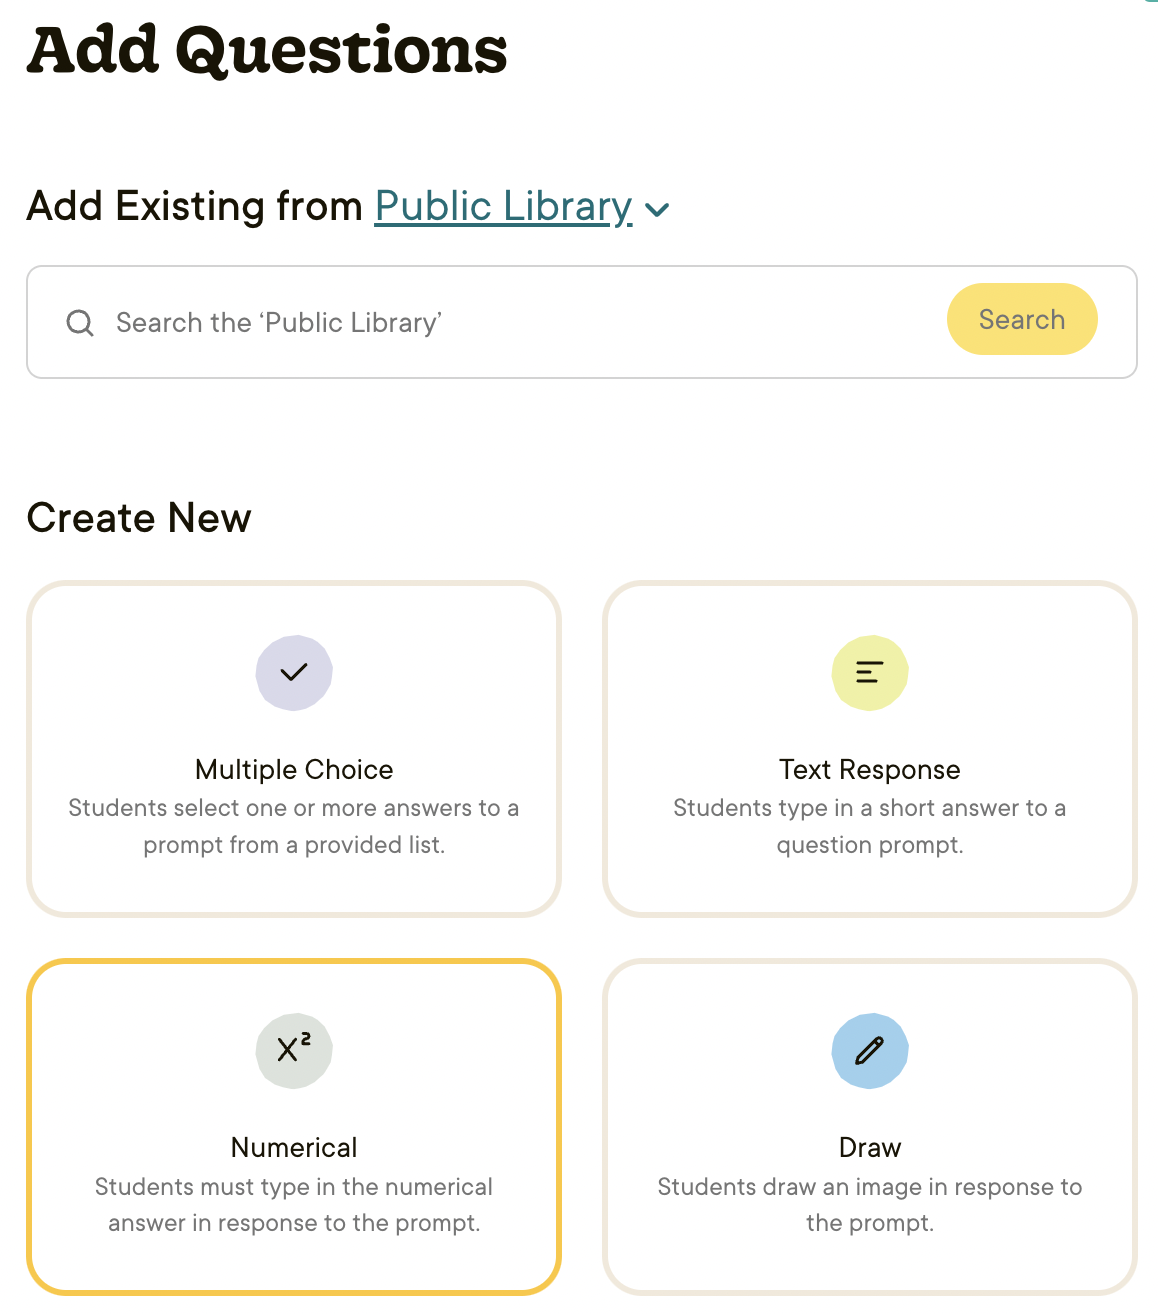Click the Text Response description text

[x=870, y=826]
